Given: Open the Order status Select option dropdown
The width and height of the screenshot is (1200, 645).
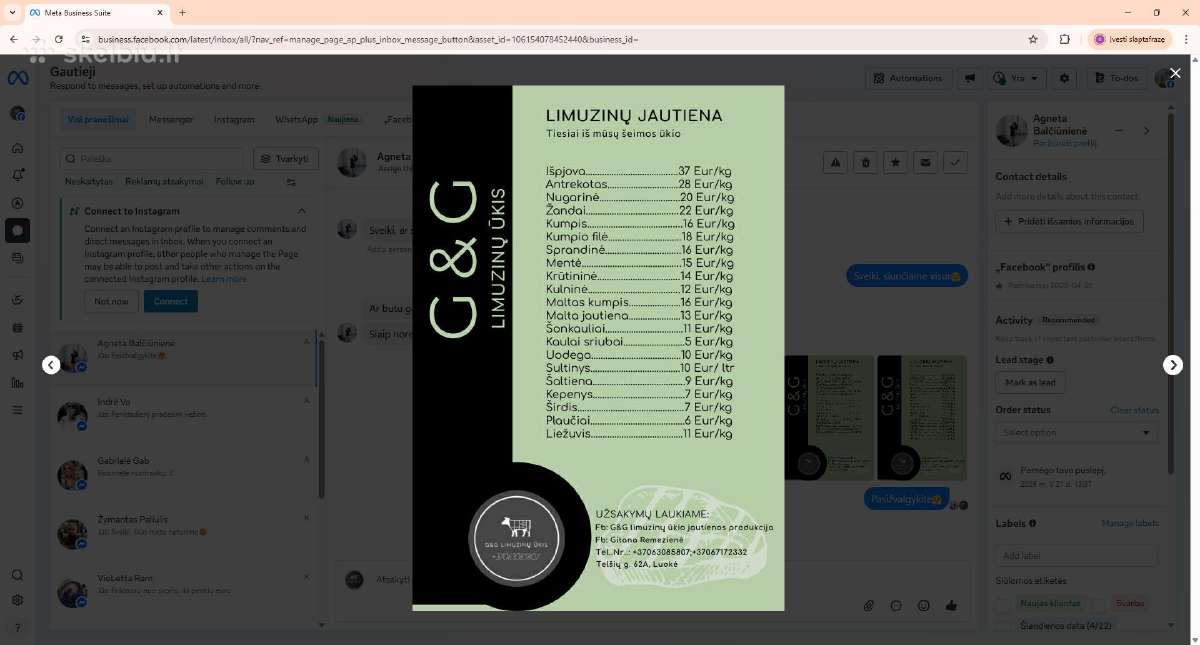Looking at the screenshot, I should point(1076,432).
